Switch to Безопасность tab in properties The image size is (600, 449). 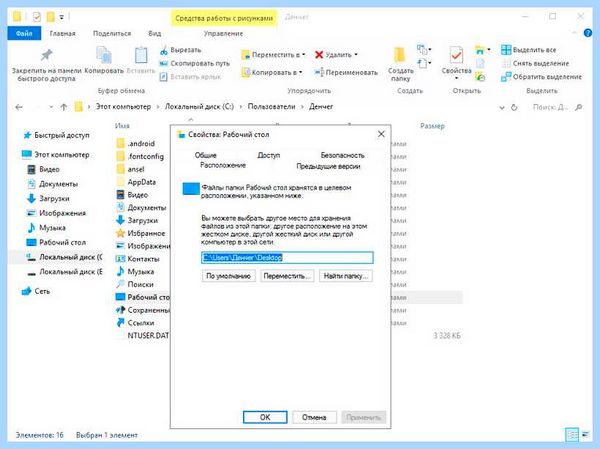(342, 155)
